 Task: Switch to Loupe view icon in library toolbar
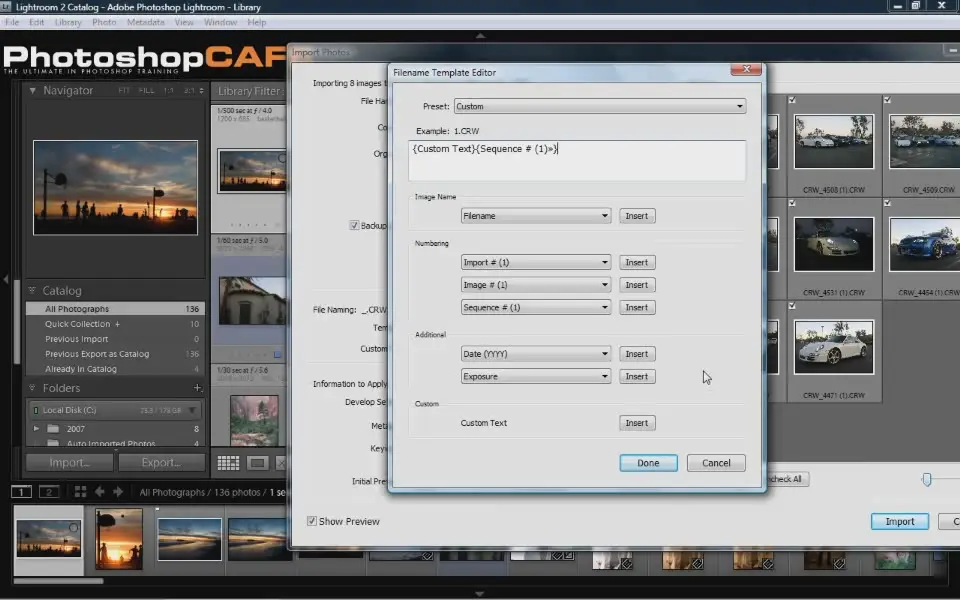257,463
